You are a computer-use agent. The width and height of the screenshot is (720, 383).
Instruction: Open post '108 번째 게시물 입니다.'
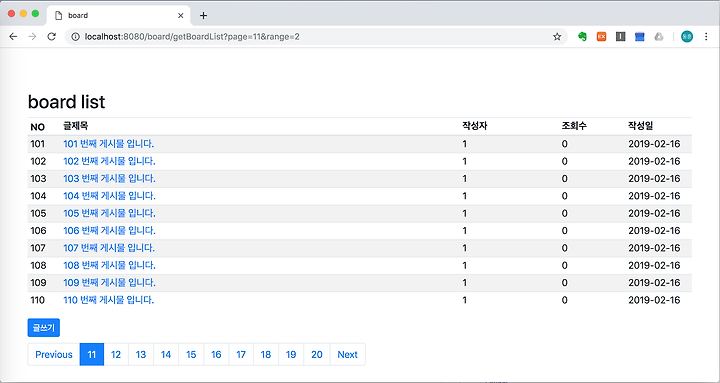click(109, 265)
